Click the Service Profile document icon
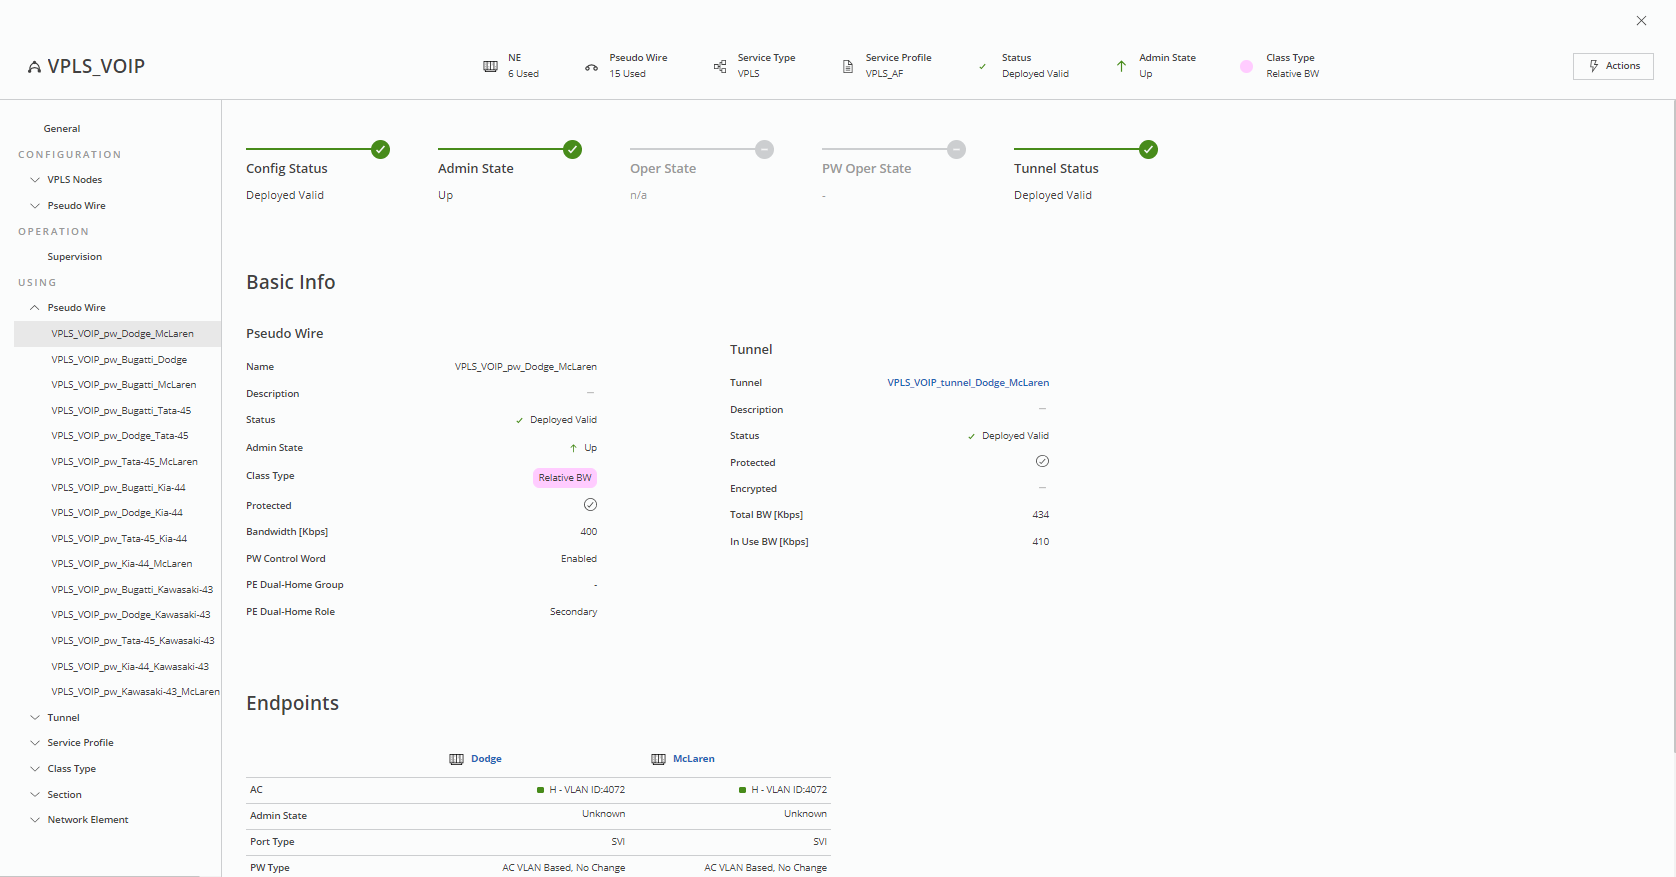The image size is (1676, 877). (x=848, y=66)
